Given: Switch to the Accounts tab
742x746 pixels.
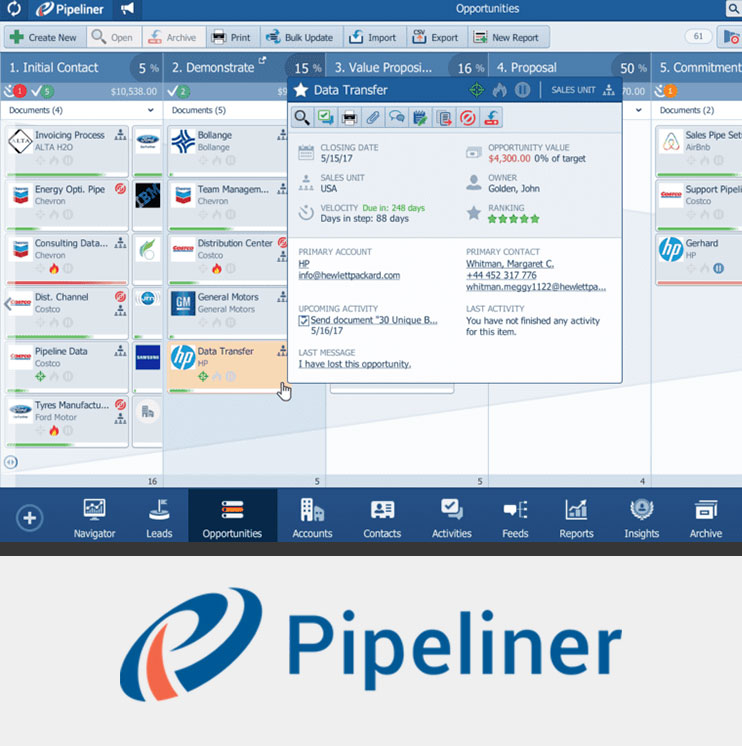Looking at the screenshot, I should click(x=312, y=518).
